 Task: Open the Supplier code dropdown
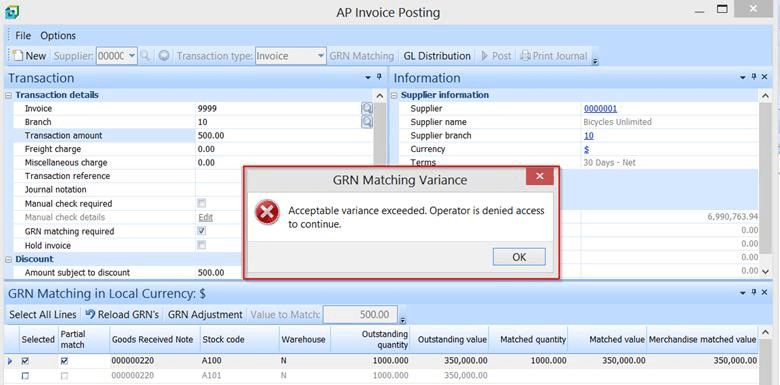coord(132,56)
